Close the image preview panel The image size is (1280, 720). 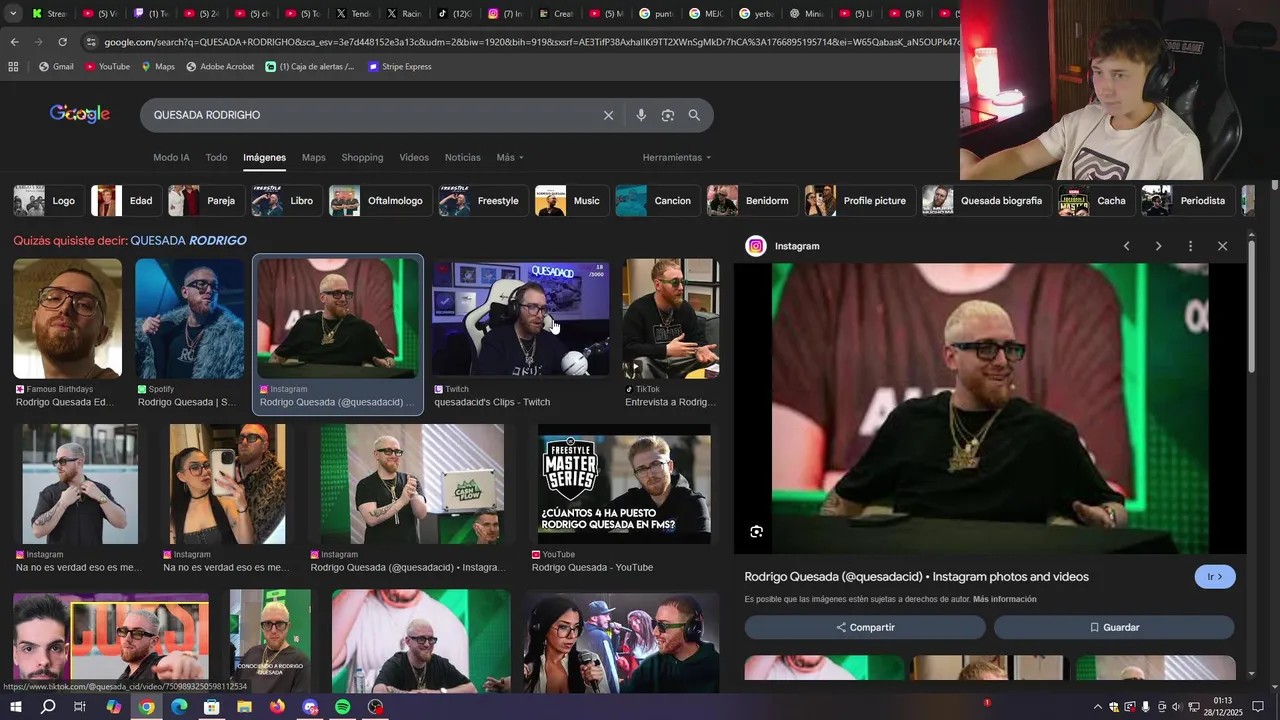1222,246
